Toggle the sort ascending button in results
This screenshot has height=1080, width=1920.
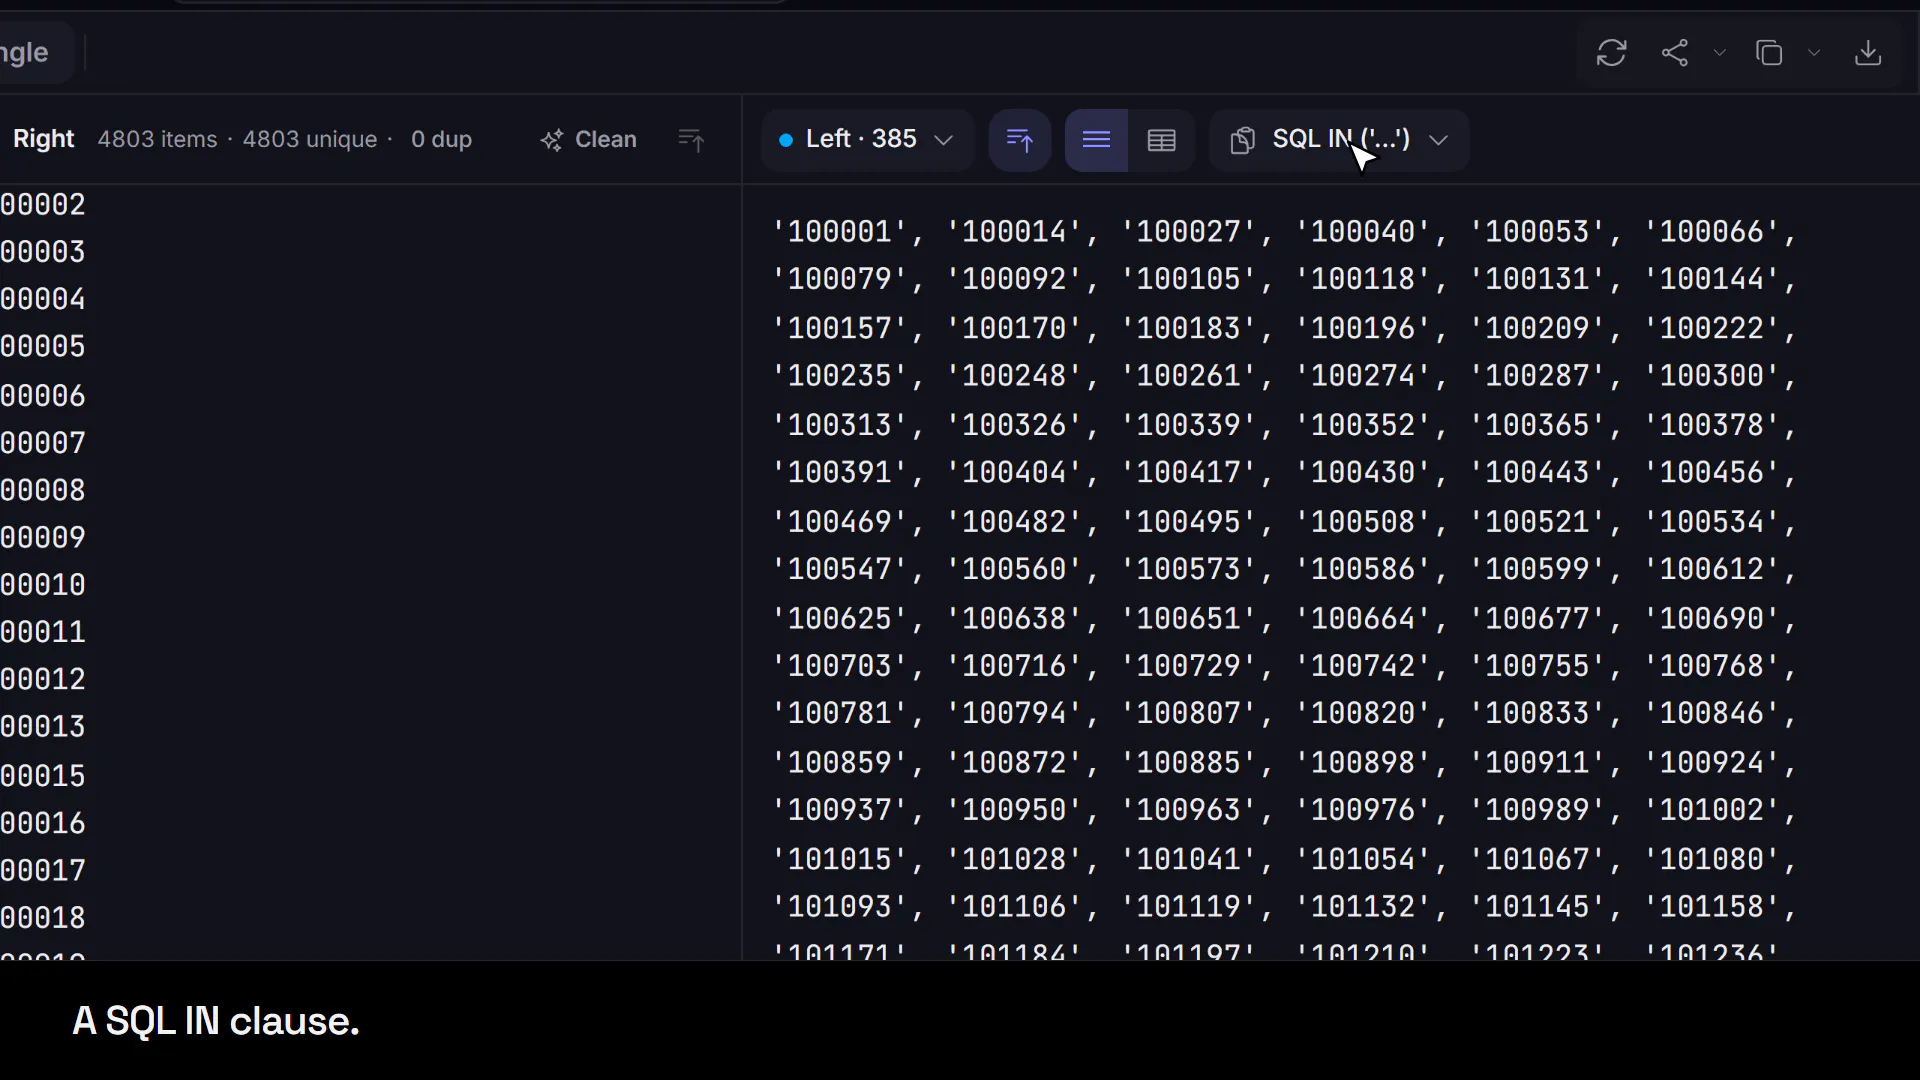(x=1019, y=140)
